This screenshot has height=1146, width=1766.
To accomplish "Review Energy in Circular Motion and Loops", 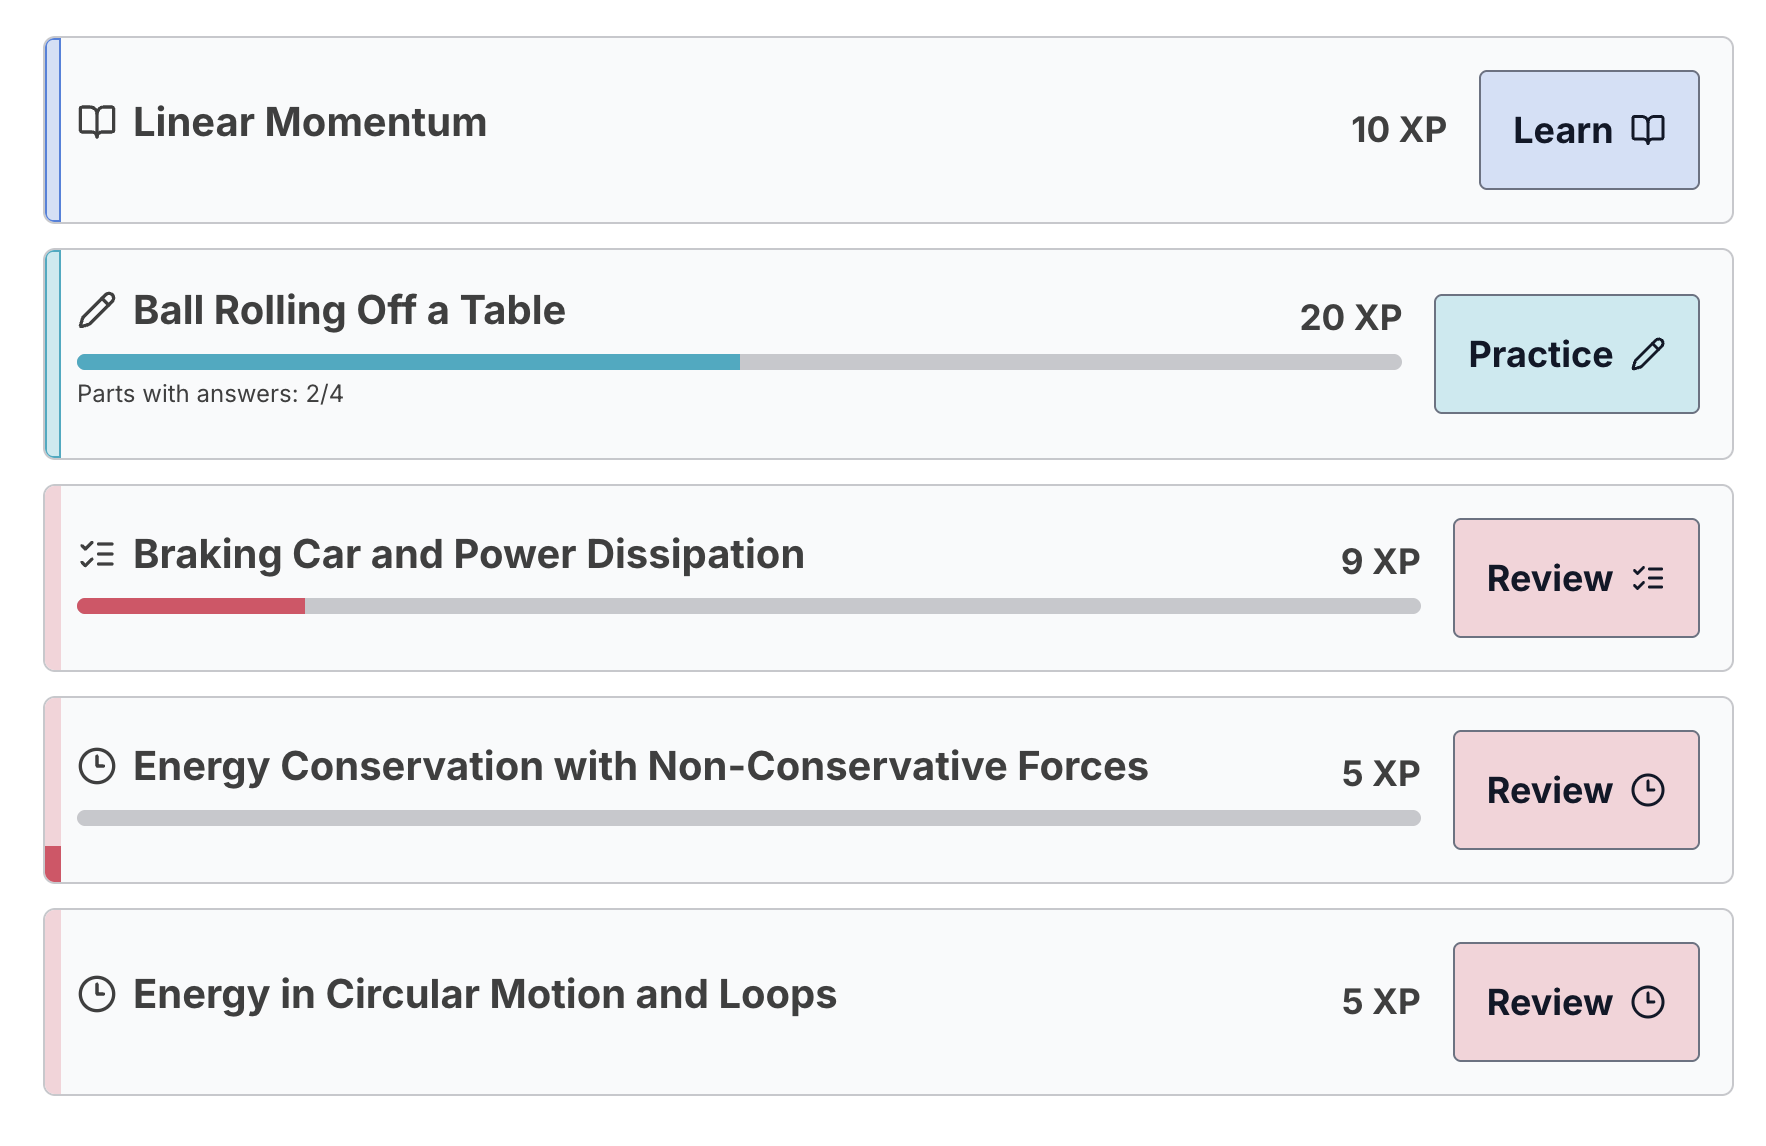I will click(x=1575, y=1002).
